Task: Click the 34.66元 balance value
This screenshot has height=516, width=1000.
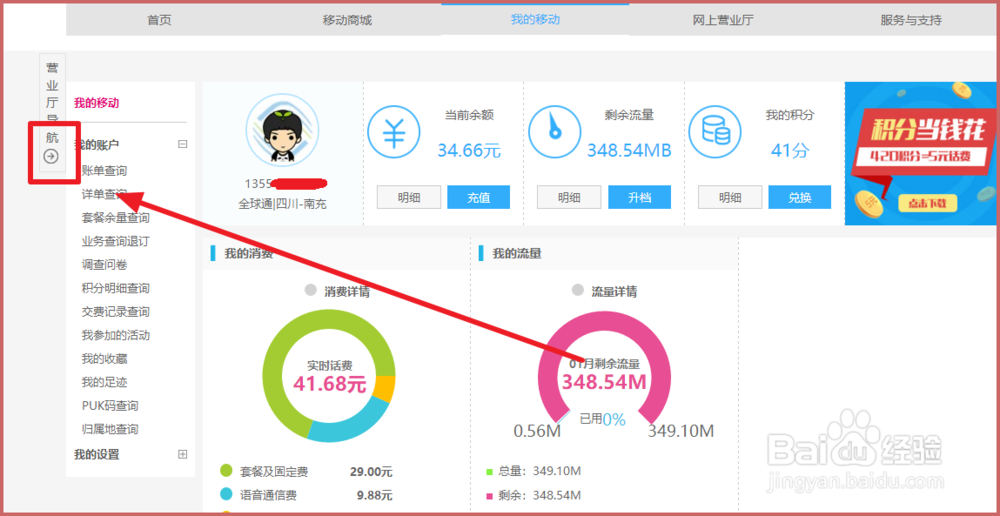Action: click(469, 151)
